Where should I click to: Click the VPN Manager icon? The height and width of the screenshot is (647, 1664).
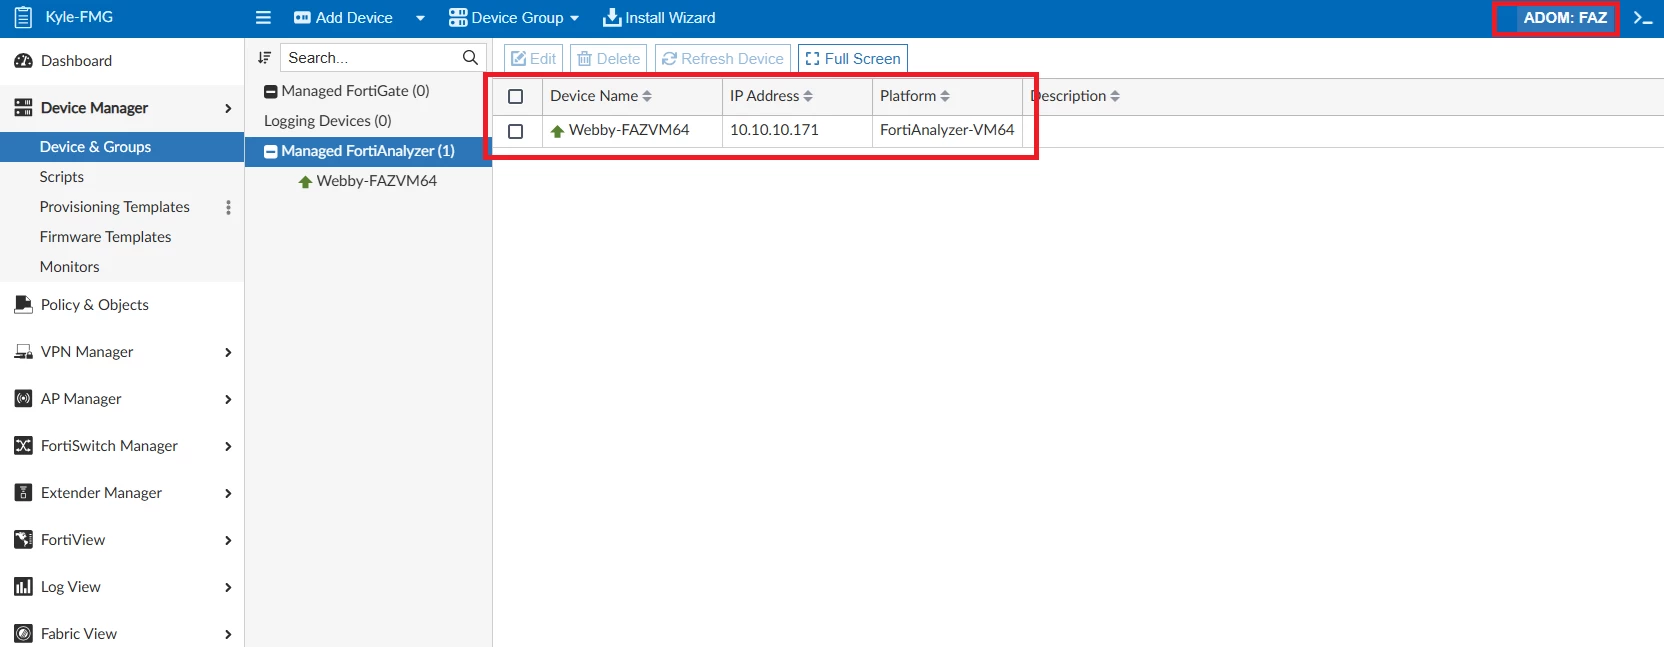pyautogui.click(x=23, y=352)
